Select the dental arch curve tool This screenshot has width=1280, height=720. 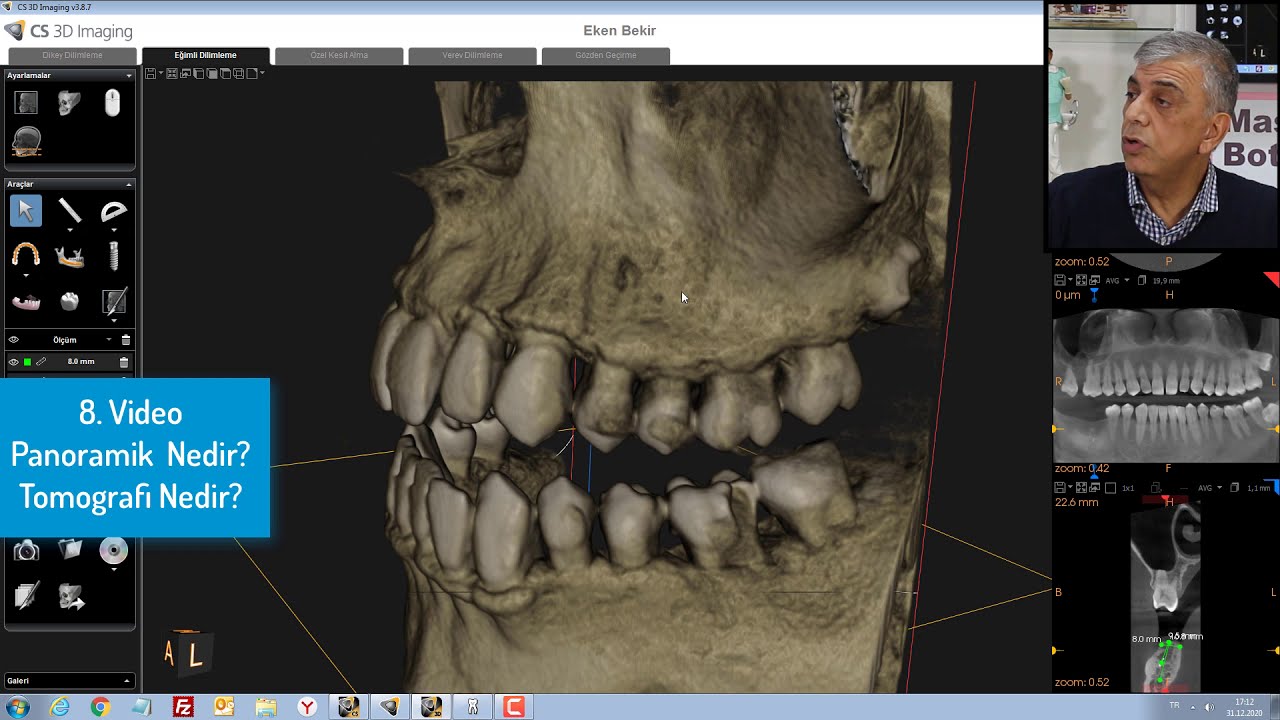[26, 256]
